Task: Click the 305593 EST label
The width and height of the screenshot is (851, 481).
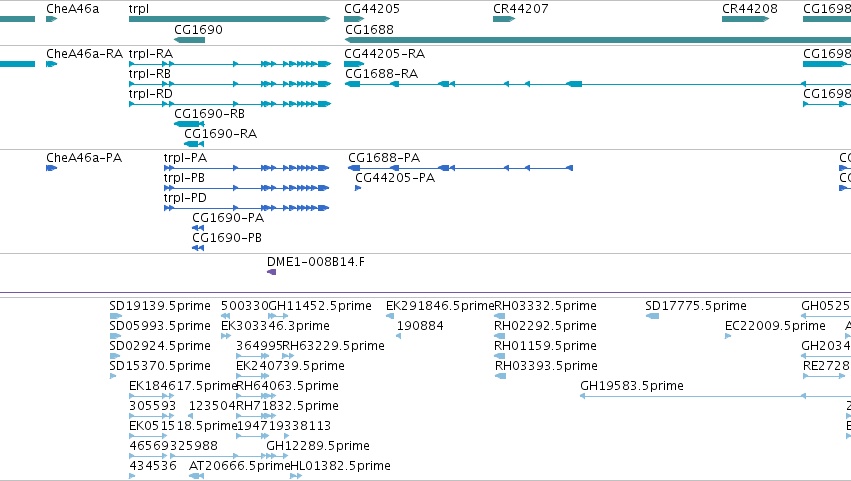Action: click(x=153, y=406)
